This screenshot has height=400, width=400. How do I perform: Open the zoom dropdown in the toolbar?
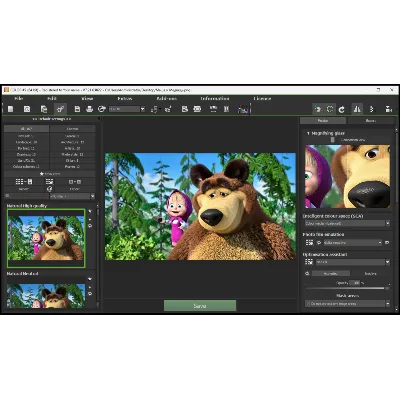point(127,109)
